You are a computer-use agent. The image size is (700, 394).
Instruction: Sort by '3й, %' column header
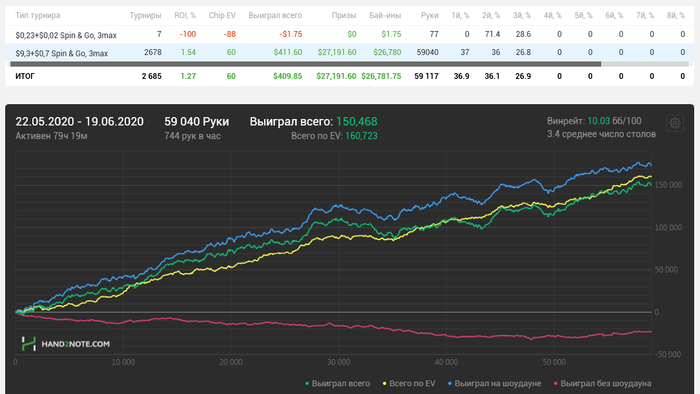point(522,15)
